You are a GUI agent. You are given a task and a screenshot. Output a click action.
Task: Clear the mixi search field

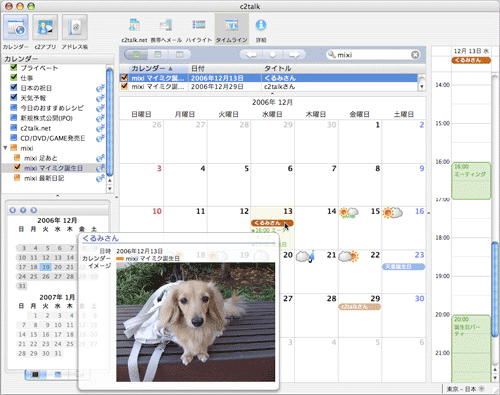click(415, 55)
